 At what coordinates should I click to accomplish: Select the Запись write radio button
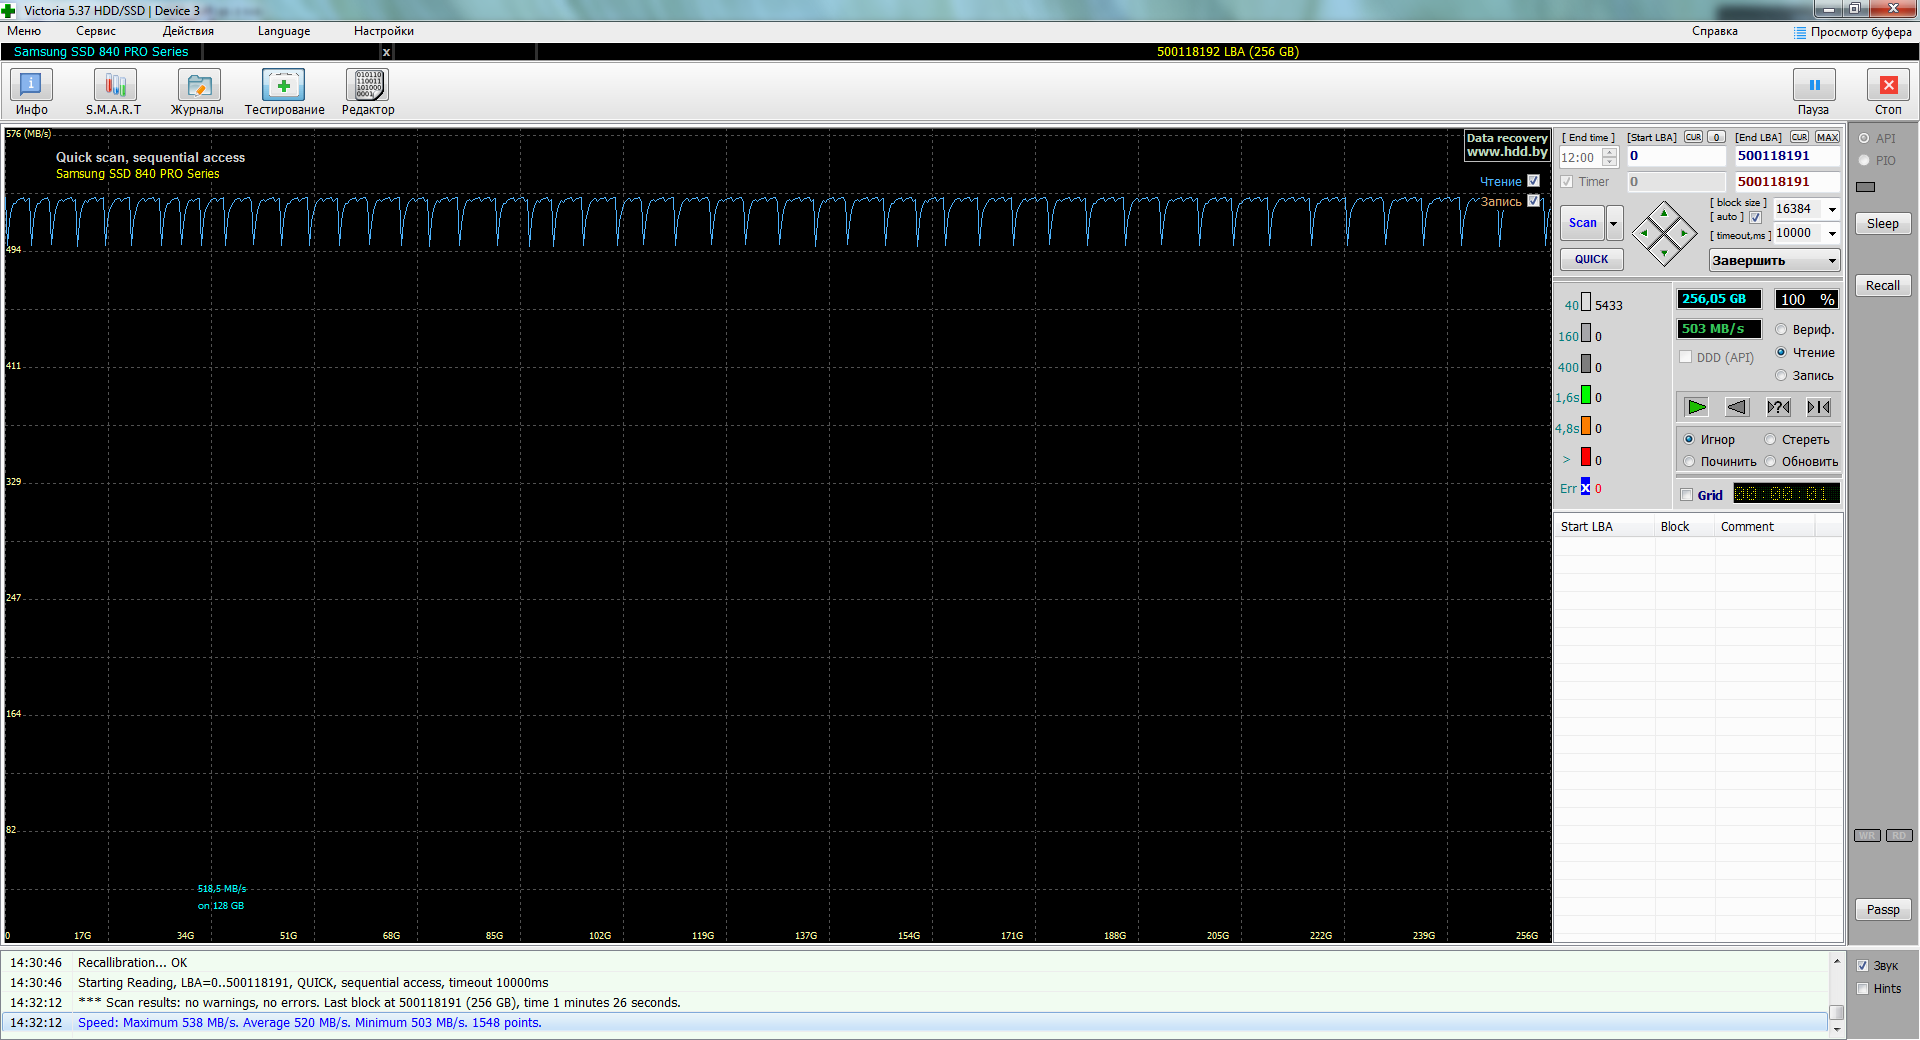1781,376
